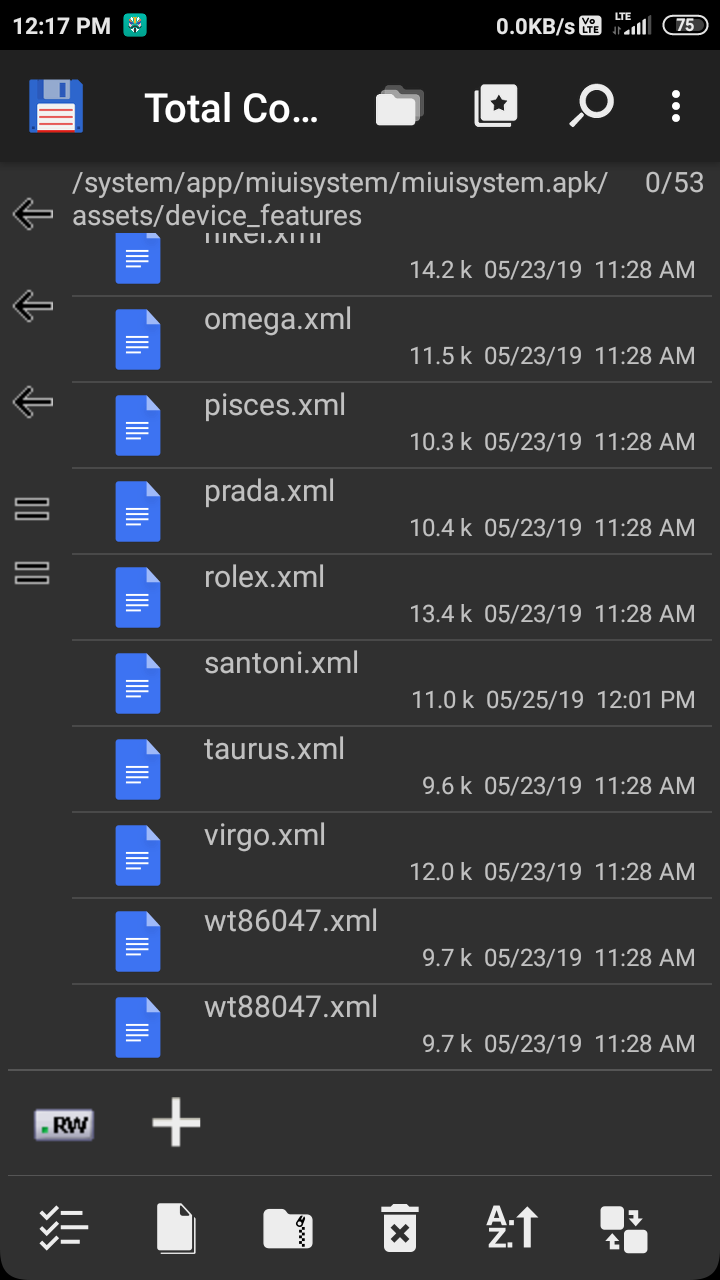Open the folder history icon
This screenshot has width=720, height=1280.
pyautogui.click(x=399, y=106)
